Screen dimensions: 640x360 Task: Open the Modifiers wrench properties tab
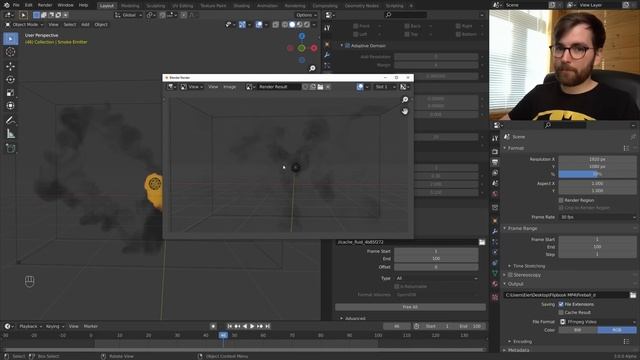tap(495, 231)
